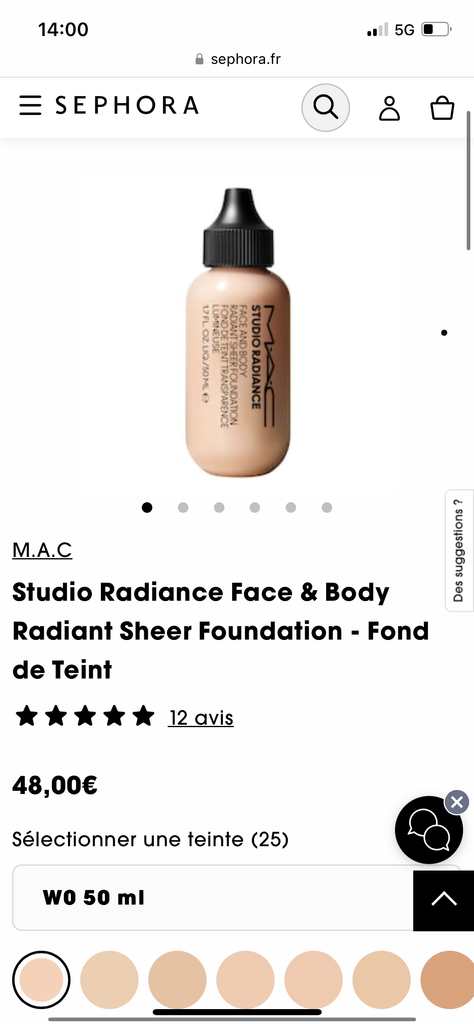Image resolution: width=474 pixels, height=1024 pixels.
Task: Open the shopping basket icon
Action: 442,108
